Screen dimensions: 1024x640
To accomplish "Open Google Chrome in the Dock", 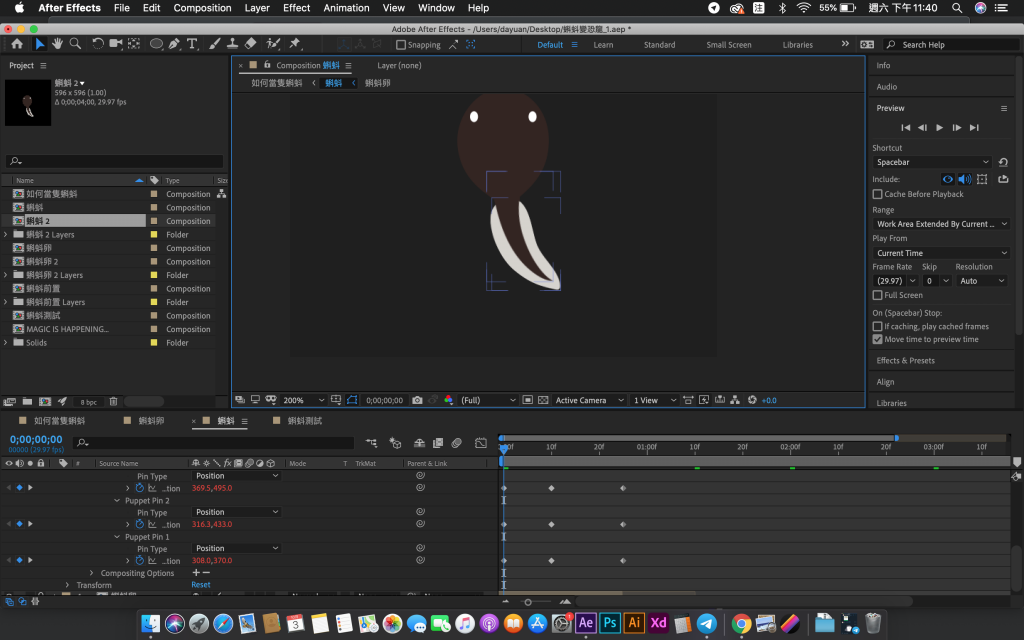I will tap(741, 624).
